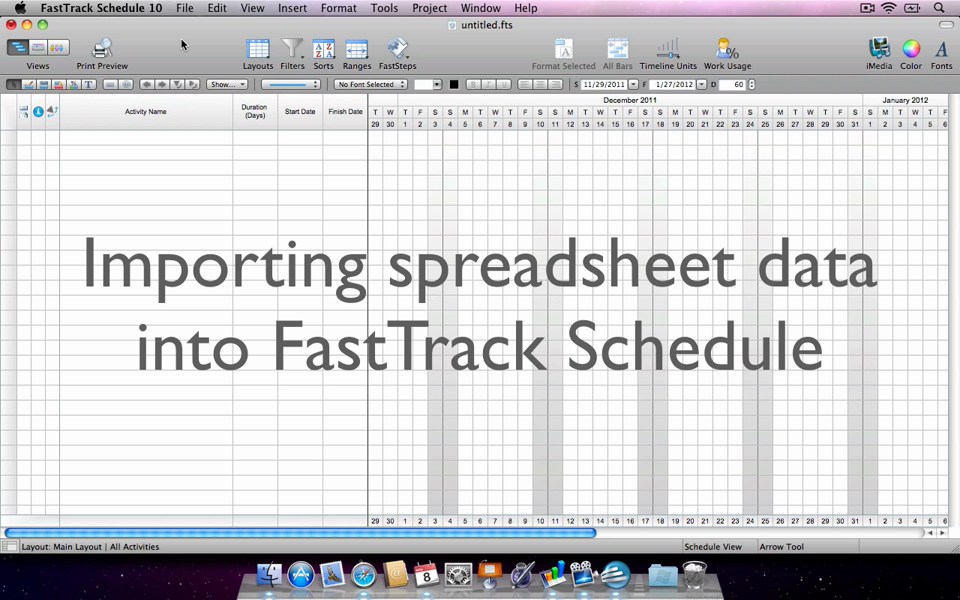
Task: Click the Finish Date column header
Action: pyautogui.click(x=345, y=111)
